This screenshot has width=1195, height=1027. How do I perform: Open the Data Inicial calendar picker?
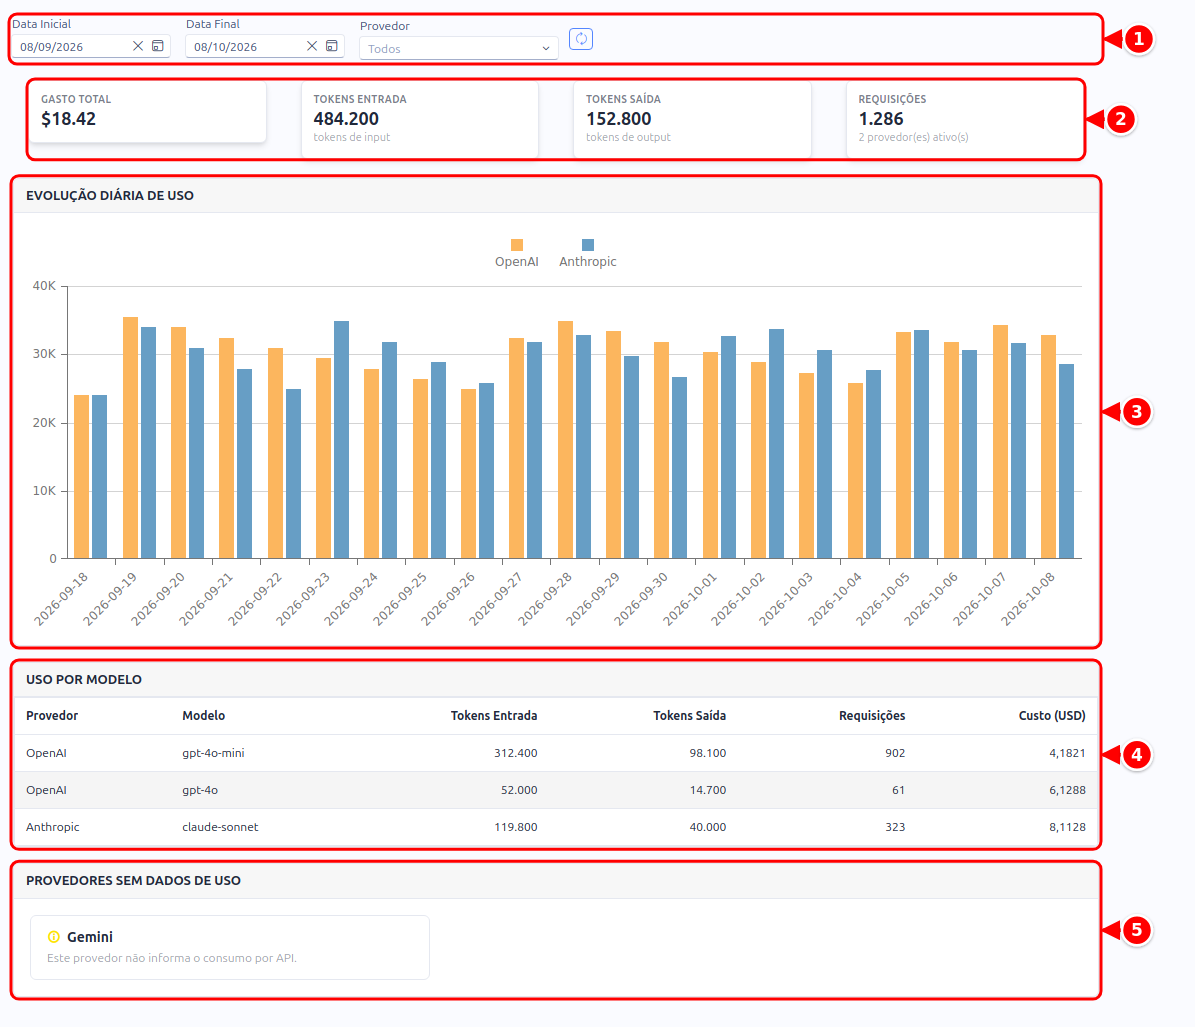point(158,46)
